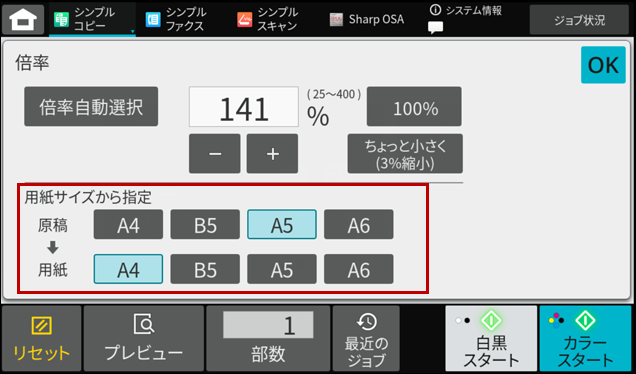
Task: Start black-and-white copy with 白黒スタート
Action: pos(491,339)
